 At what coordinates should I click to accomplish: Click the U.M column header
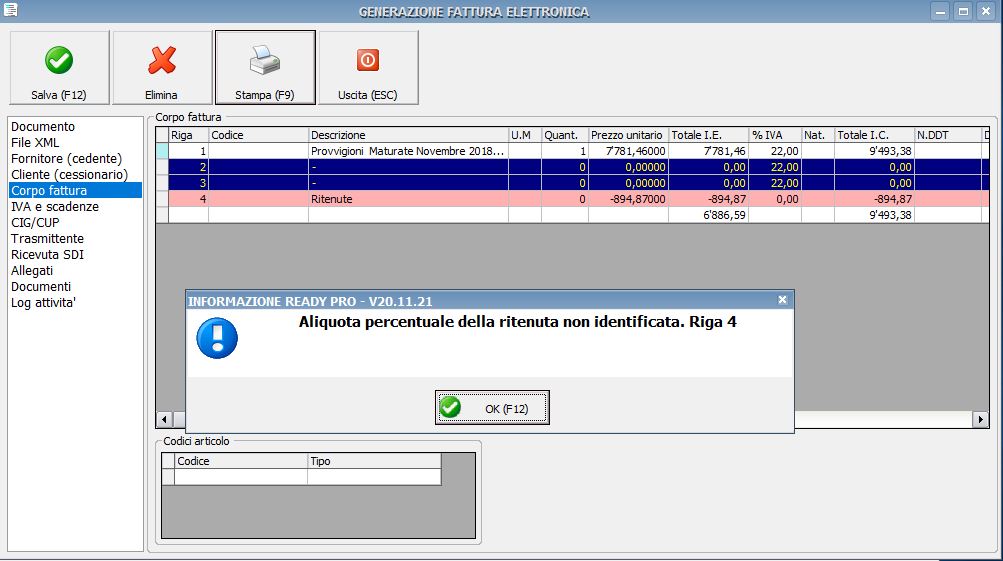point(525,135)
